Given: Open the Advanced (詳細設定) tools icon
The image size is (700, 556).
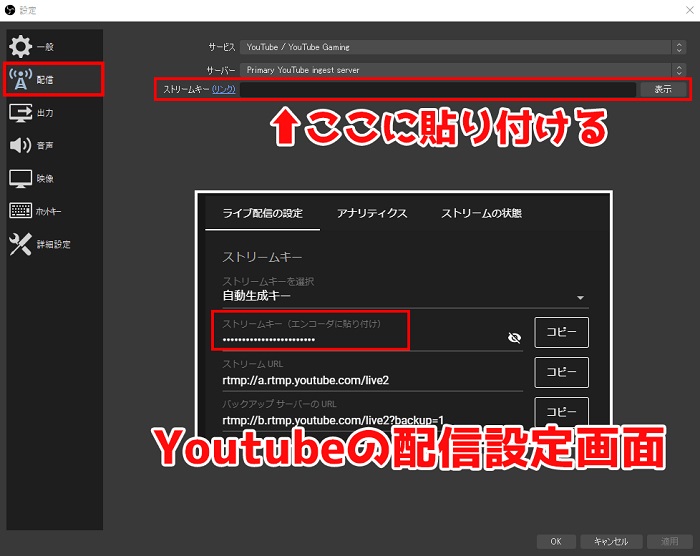Looking at the screenshot, I should pos(21,244).
